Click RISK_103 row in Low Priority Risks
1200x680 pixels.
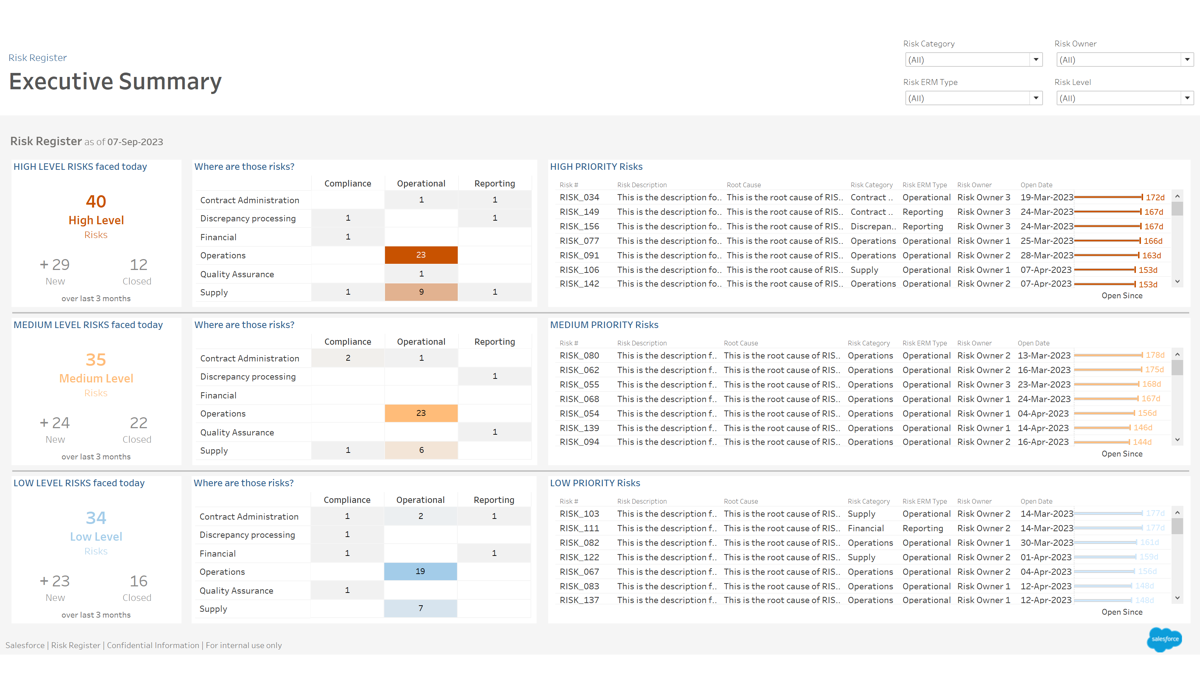point(579,514)
